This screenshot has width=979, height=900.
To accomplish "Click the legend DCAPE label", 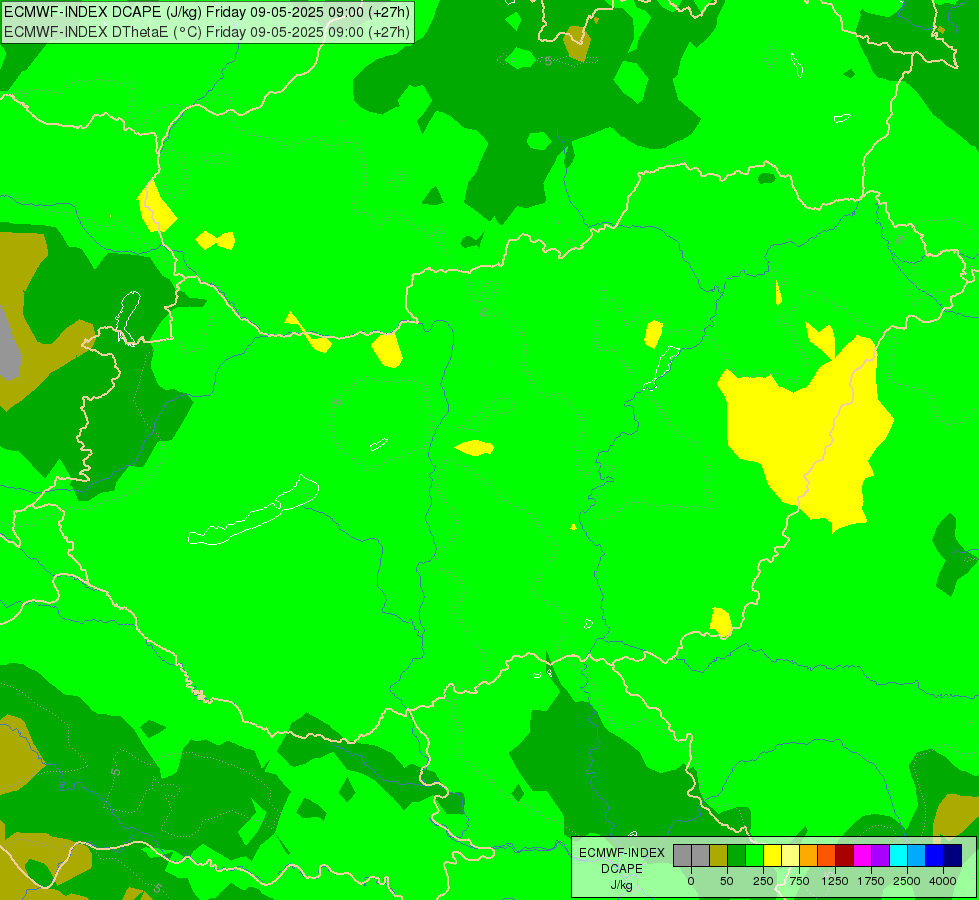I will pyautogui.click(x=622, y=869).
